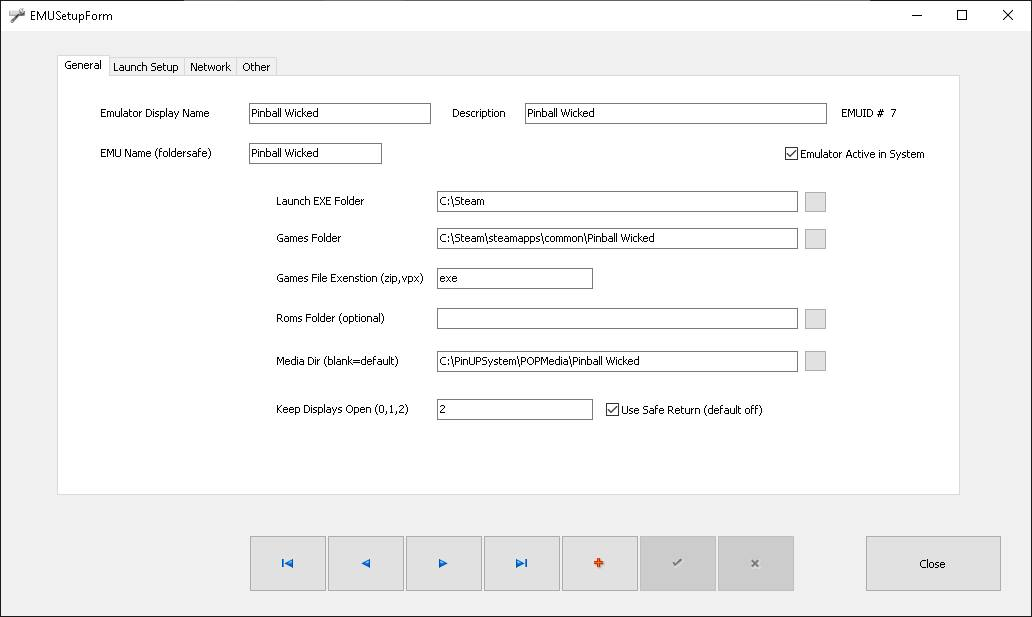The width and height of the screenshot is (1032, 617).
Task: Click the Emulator Display Name field
Action: click(340, 113)
